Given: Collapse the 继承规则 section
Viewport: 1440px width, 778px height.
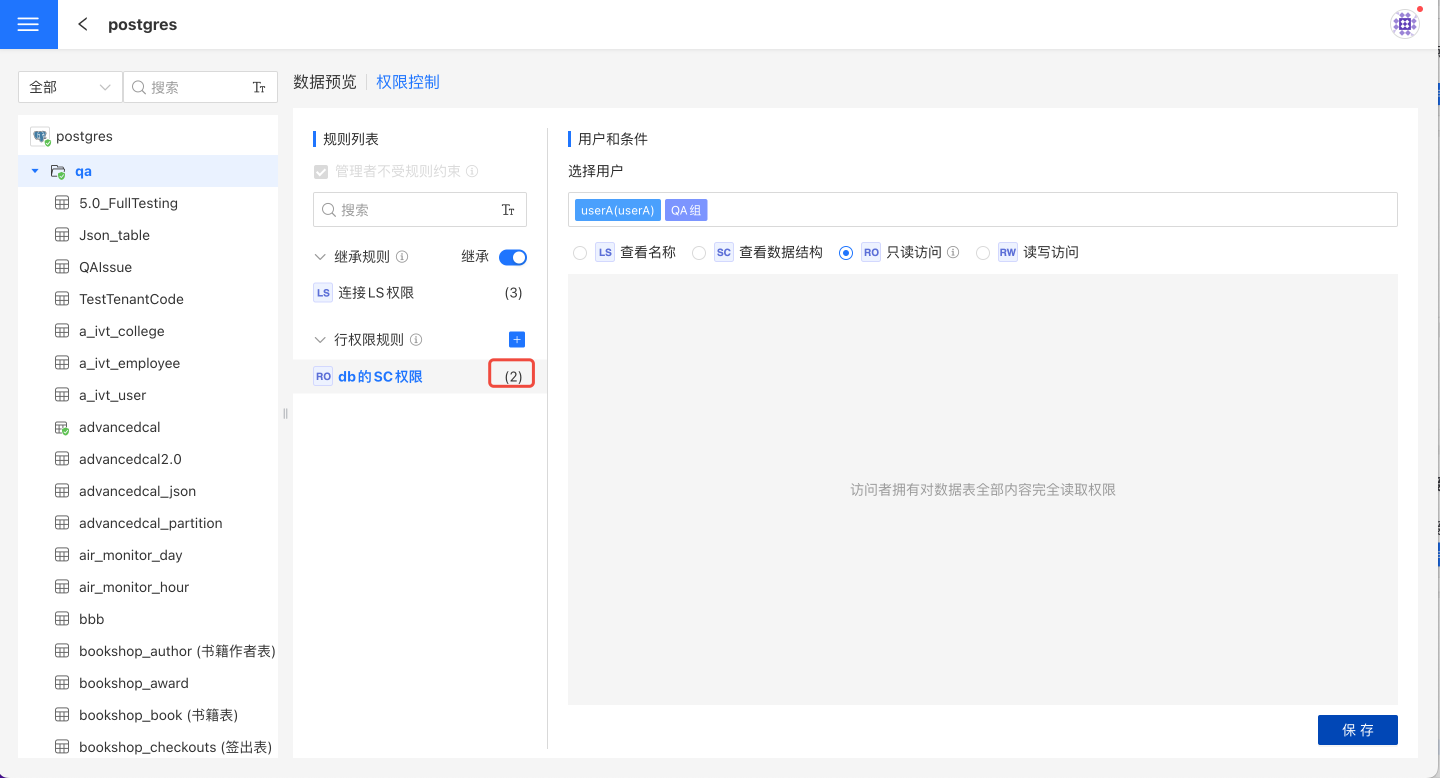Looking at the screenshot, I should 320,257.
